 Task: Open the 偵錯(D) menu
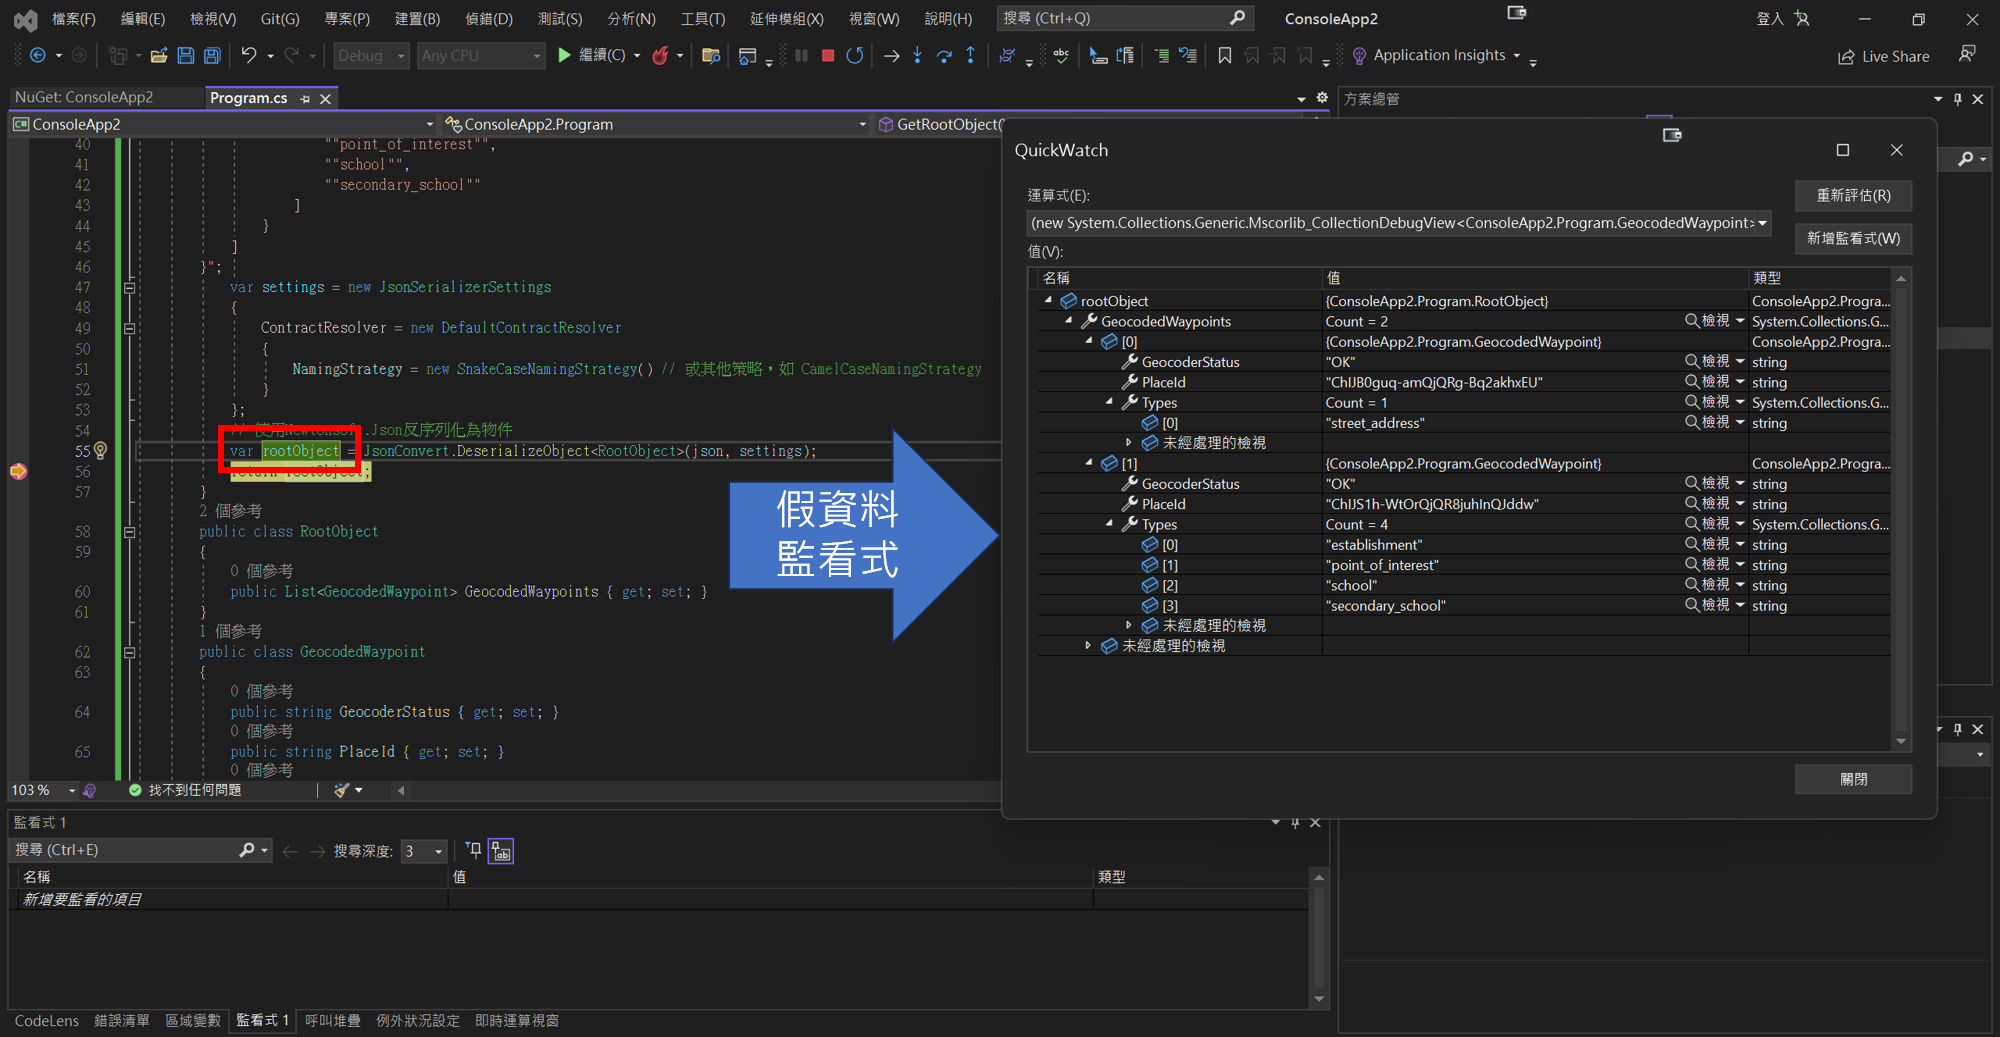click(488, 18)
